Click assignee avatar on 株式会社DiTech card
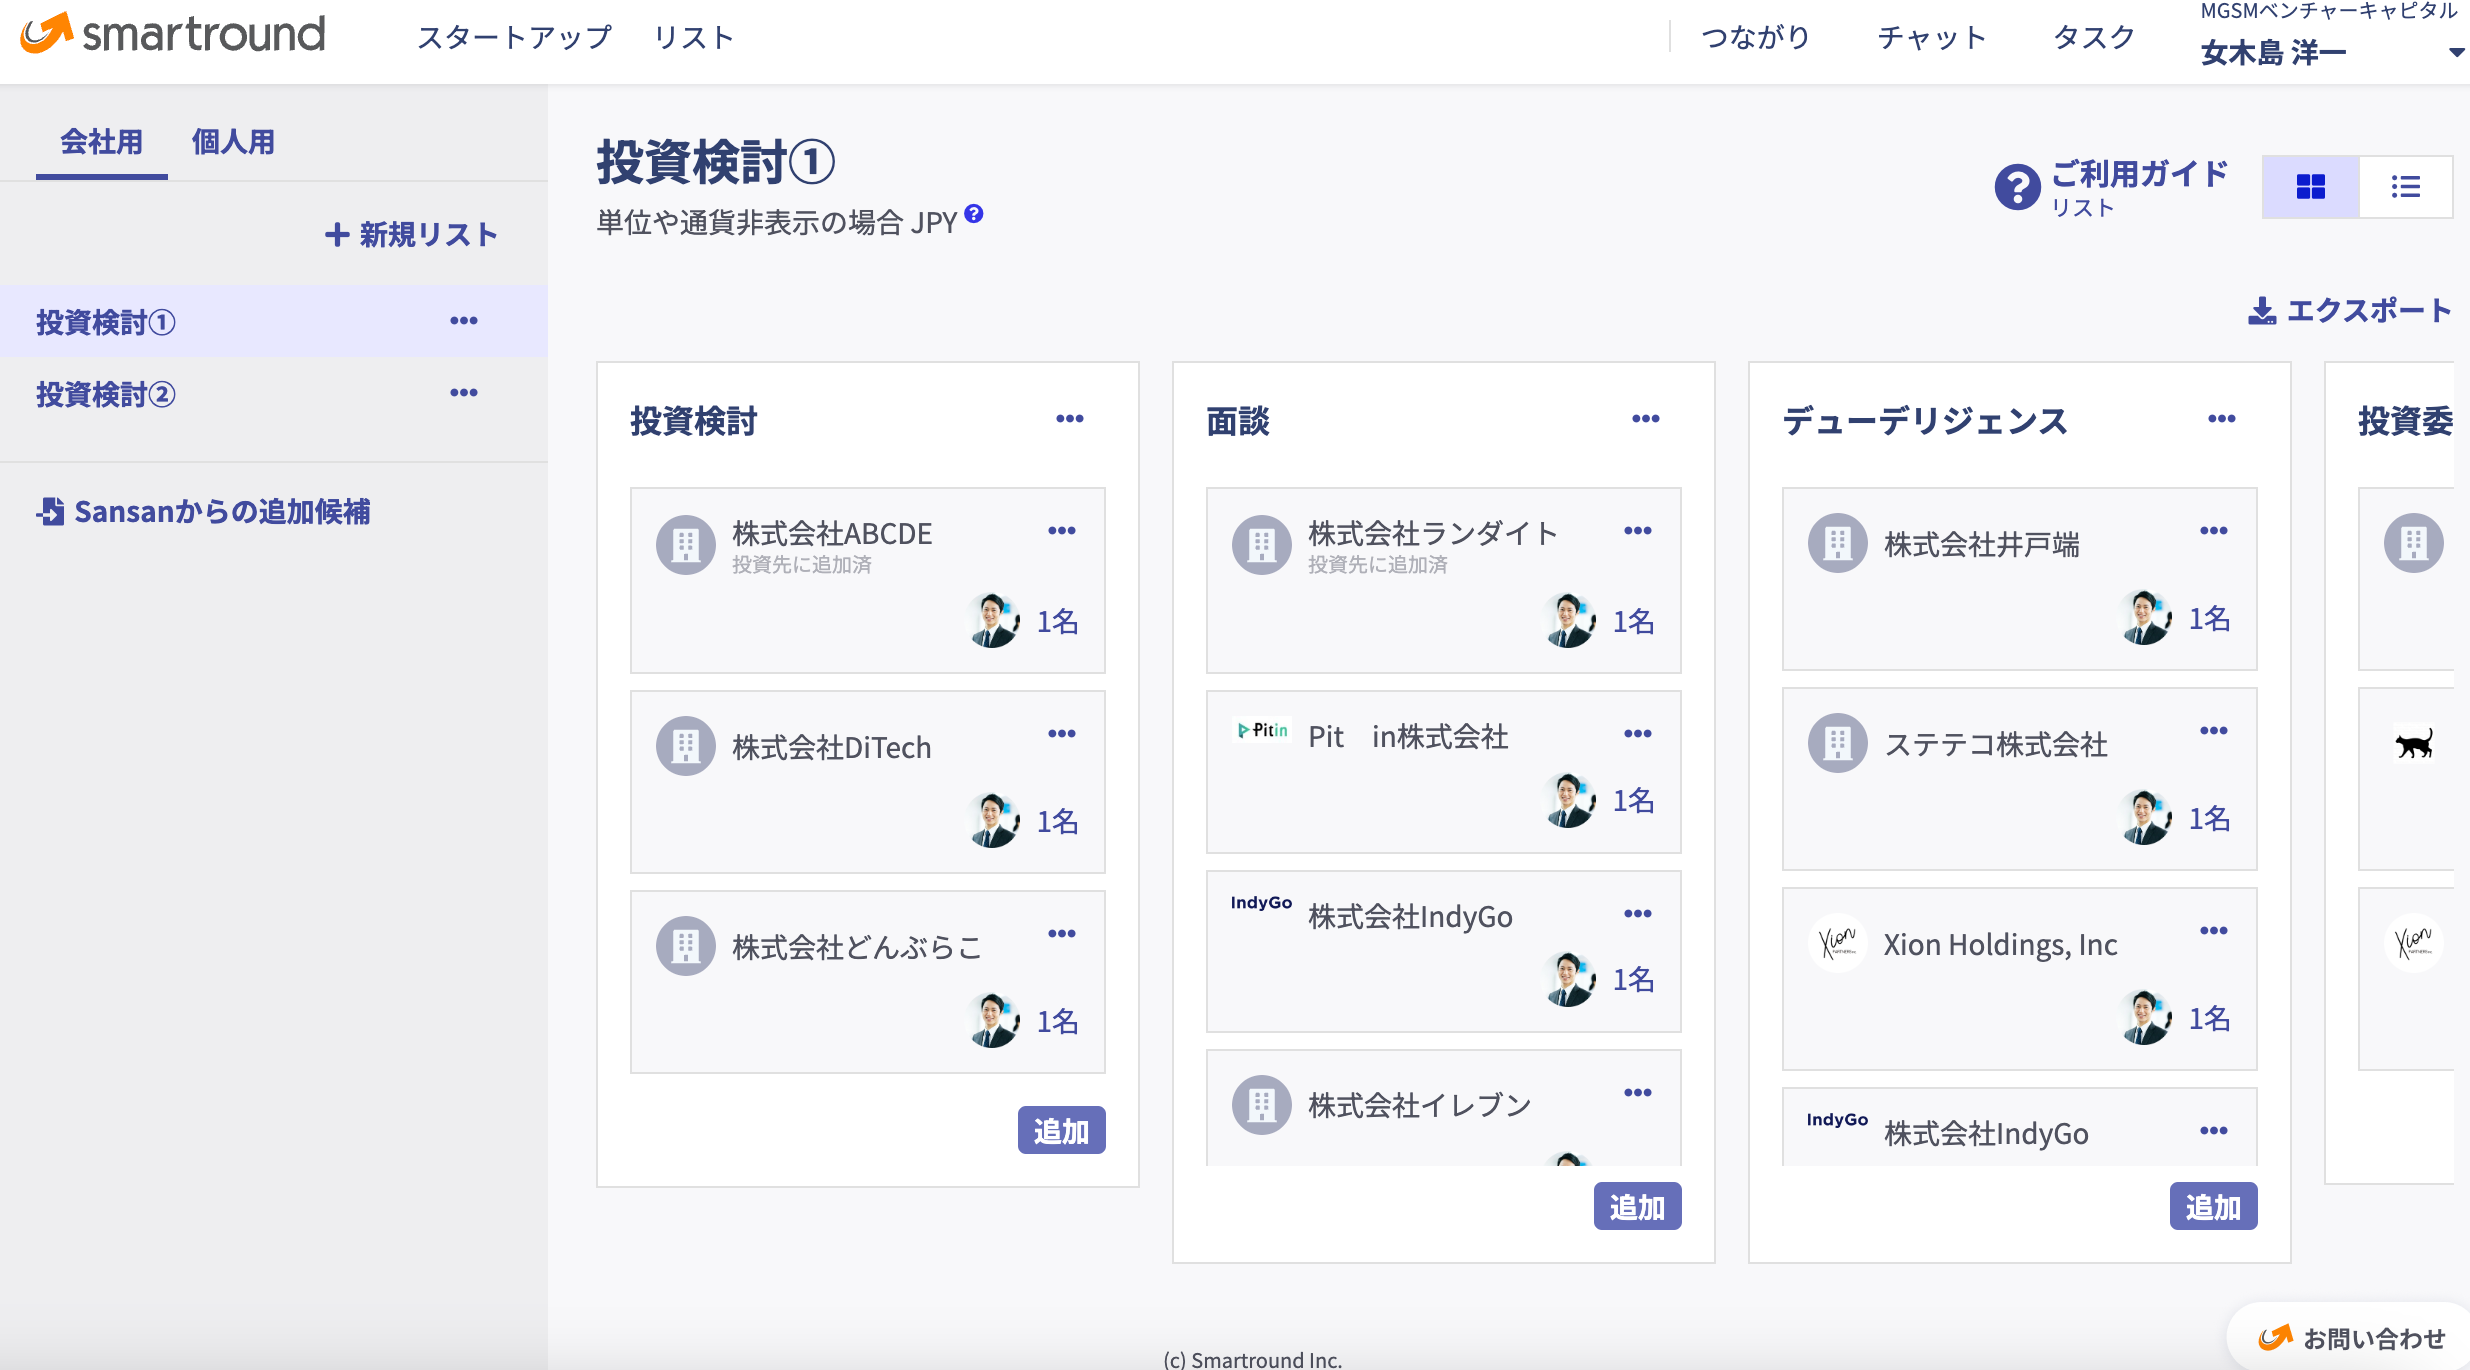The width and height of the screenshot is (2470, 1370). click(994, 821)
